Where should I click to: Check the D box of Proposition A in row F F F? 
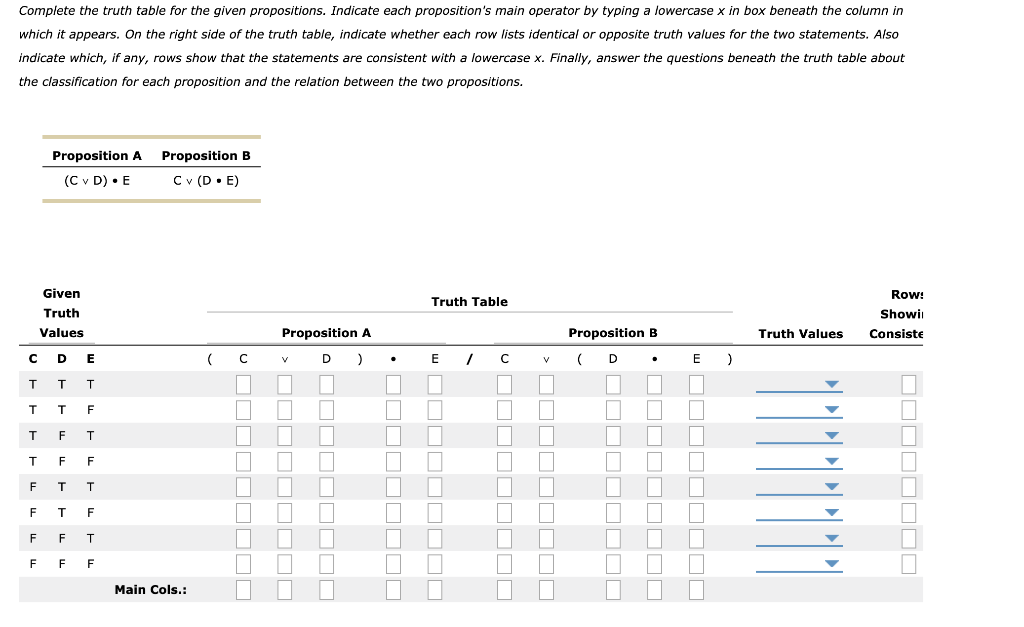coord(325,563)
